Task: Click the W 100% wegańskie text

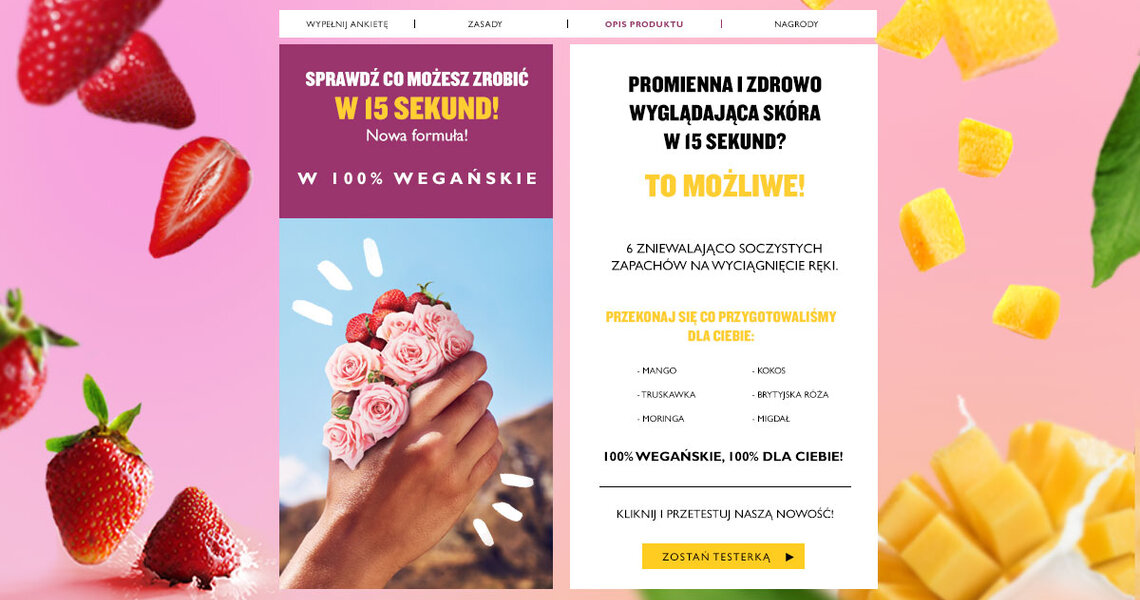Action: tap(417, 178)
